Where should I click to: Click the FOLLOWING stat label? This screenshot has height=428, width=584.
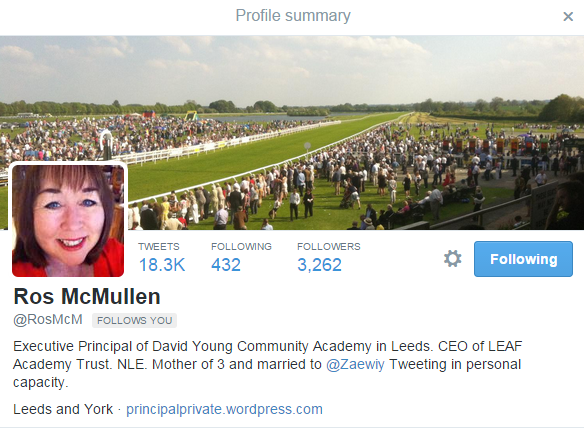tap(241, 247)
